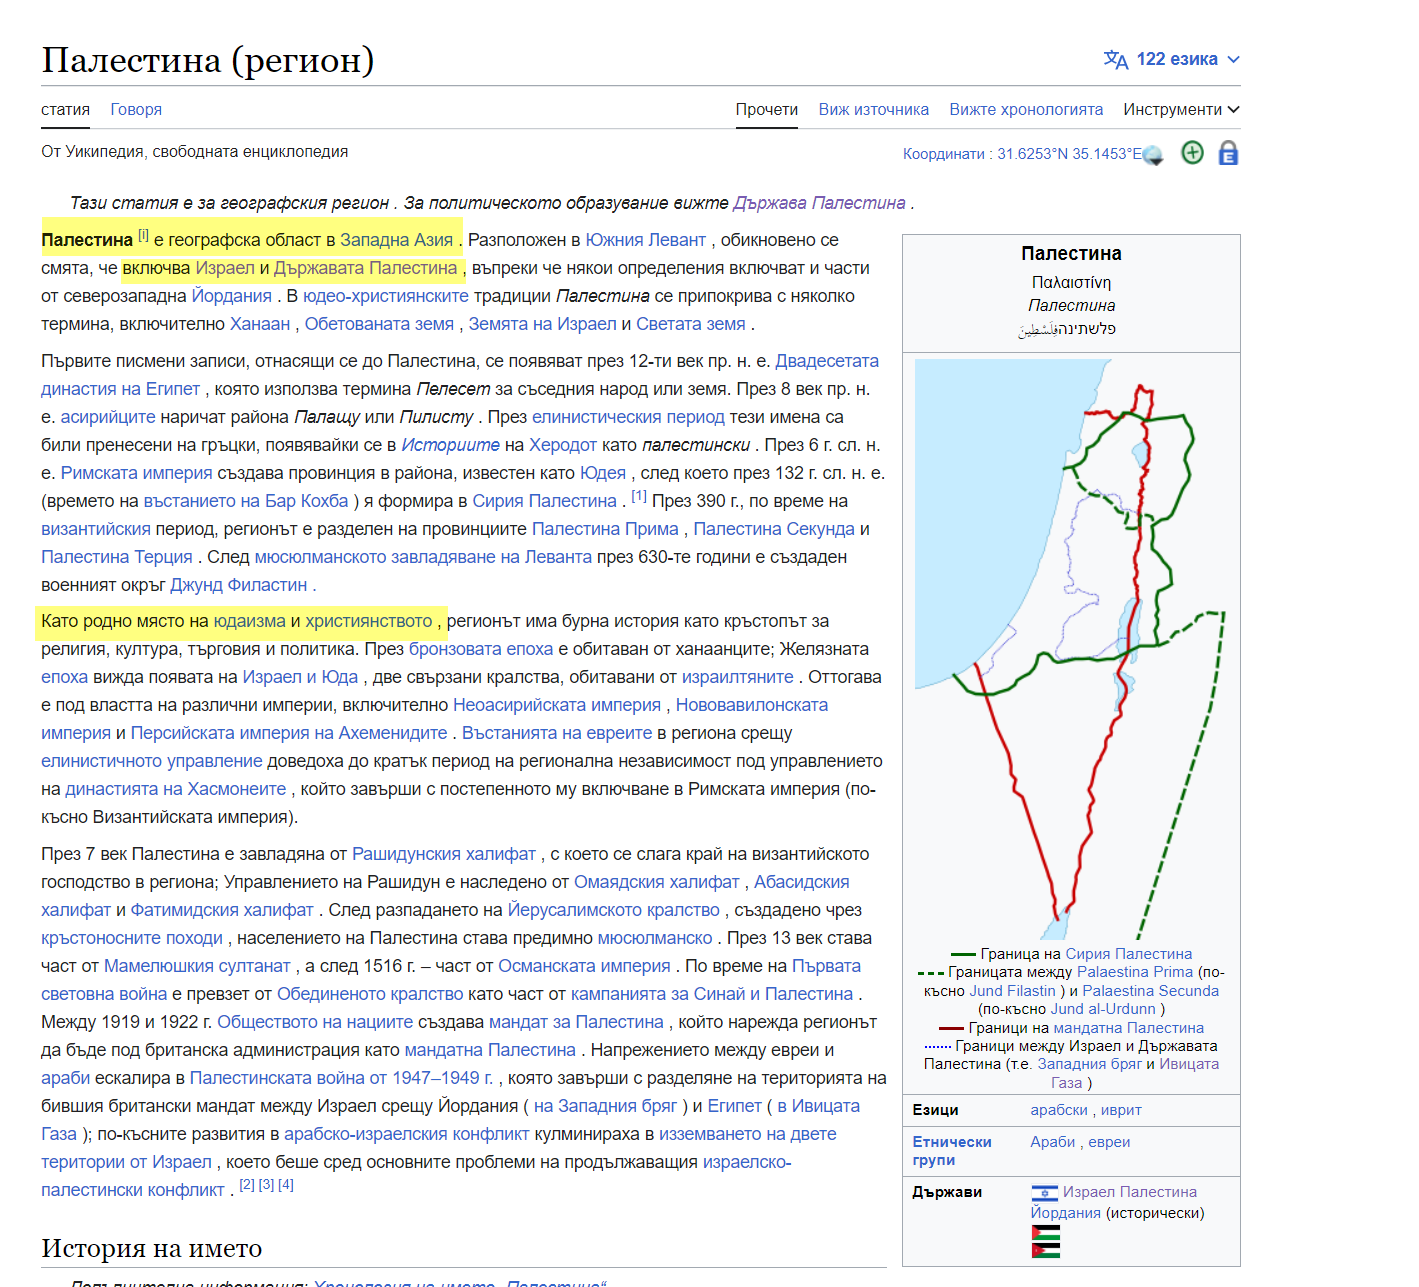Open the Държава Палестина hatnote link

pos(819,203)
